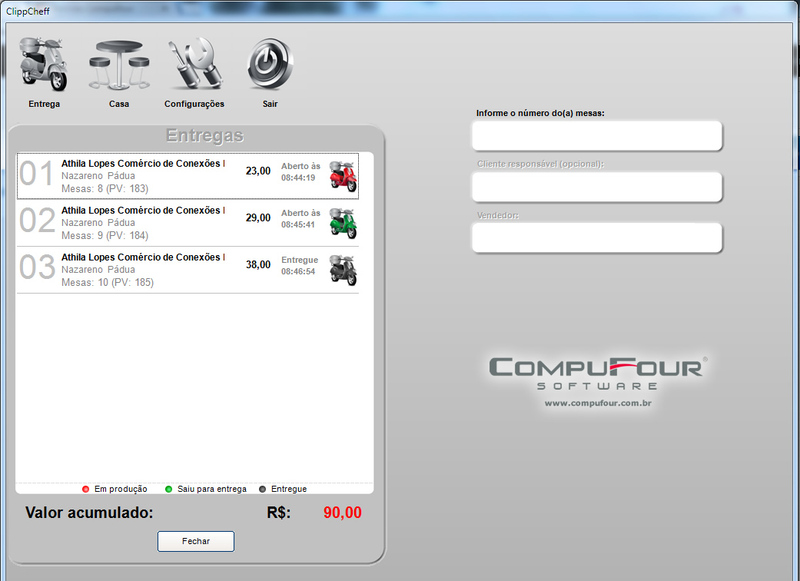
Task: Click the red Em produção legend dot
Action: [86, 489]
